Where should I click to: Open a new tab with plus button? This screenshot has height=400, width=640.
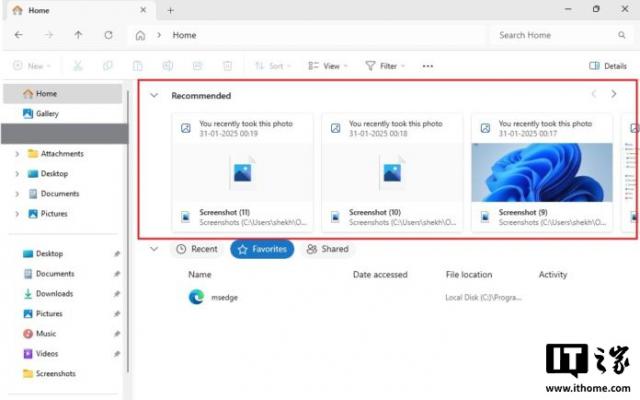coord(170,10)
